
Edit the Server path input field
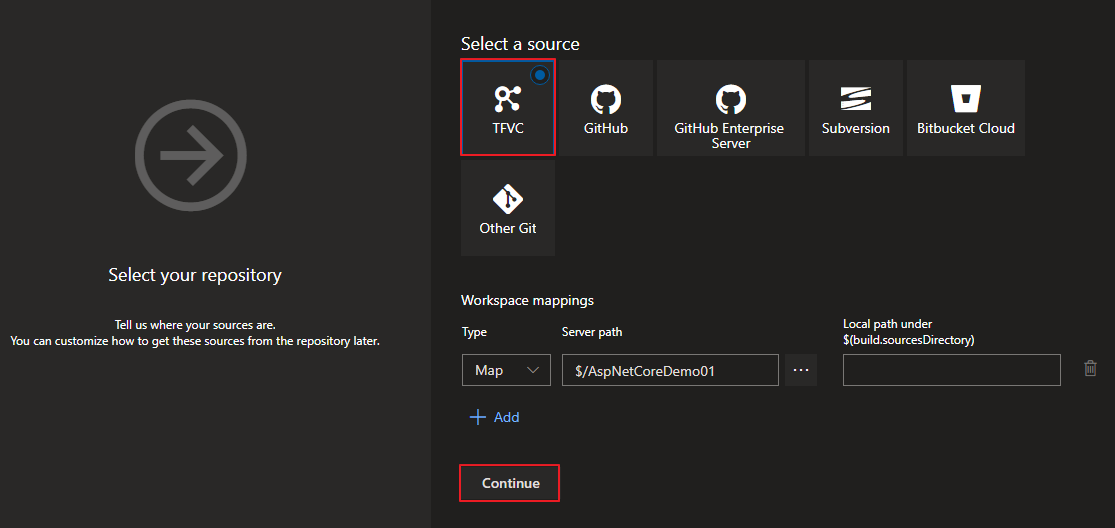[x=670, y=370]
